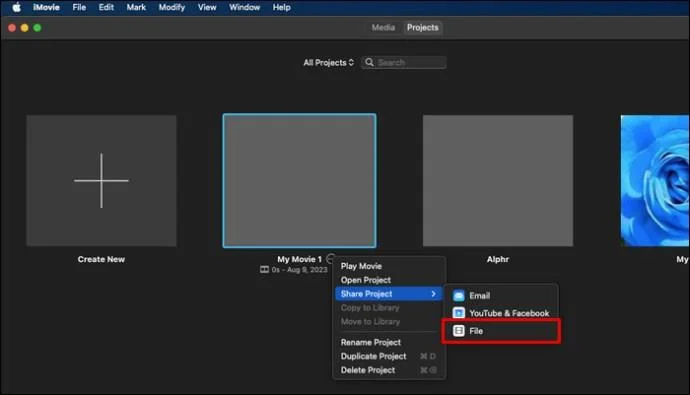This screenshot has width=690, height=395.
Task: Click the YouTube & Facebook share icon
Action: [x=459, y=313]
